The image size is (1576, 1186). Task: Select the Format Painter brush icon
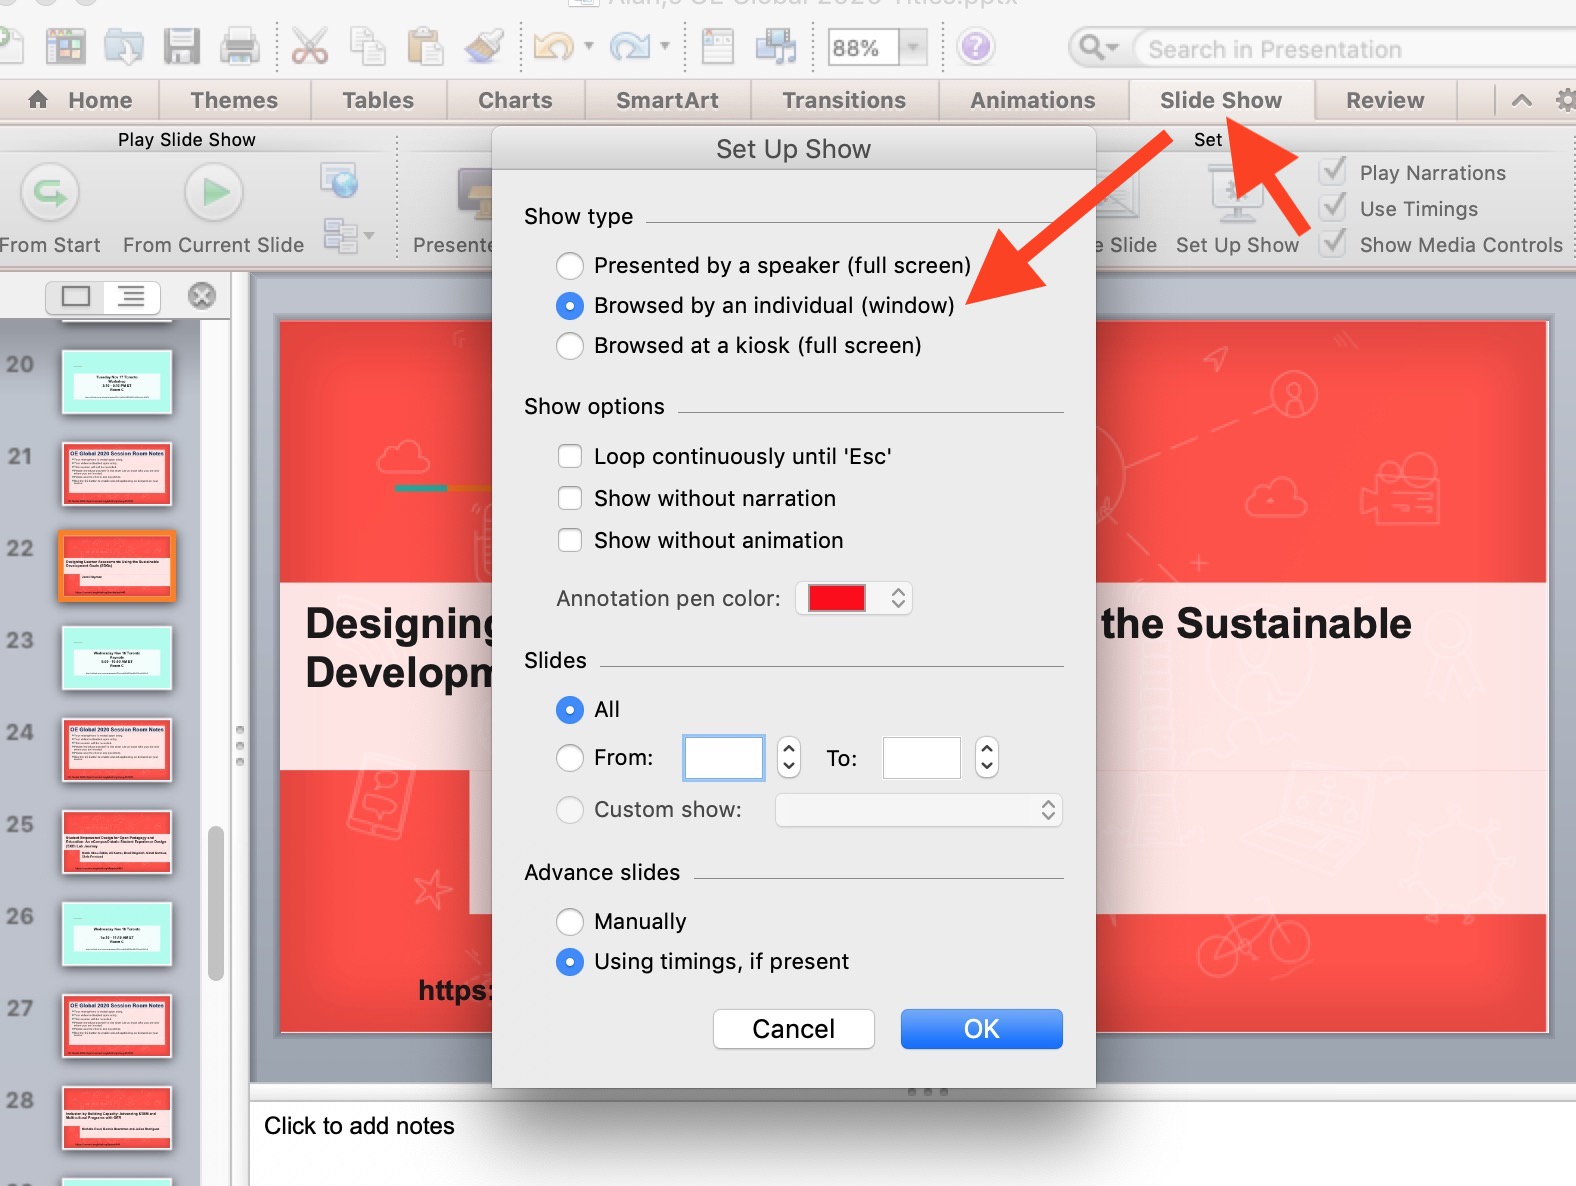tap(484, 47)
